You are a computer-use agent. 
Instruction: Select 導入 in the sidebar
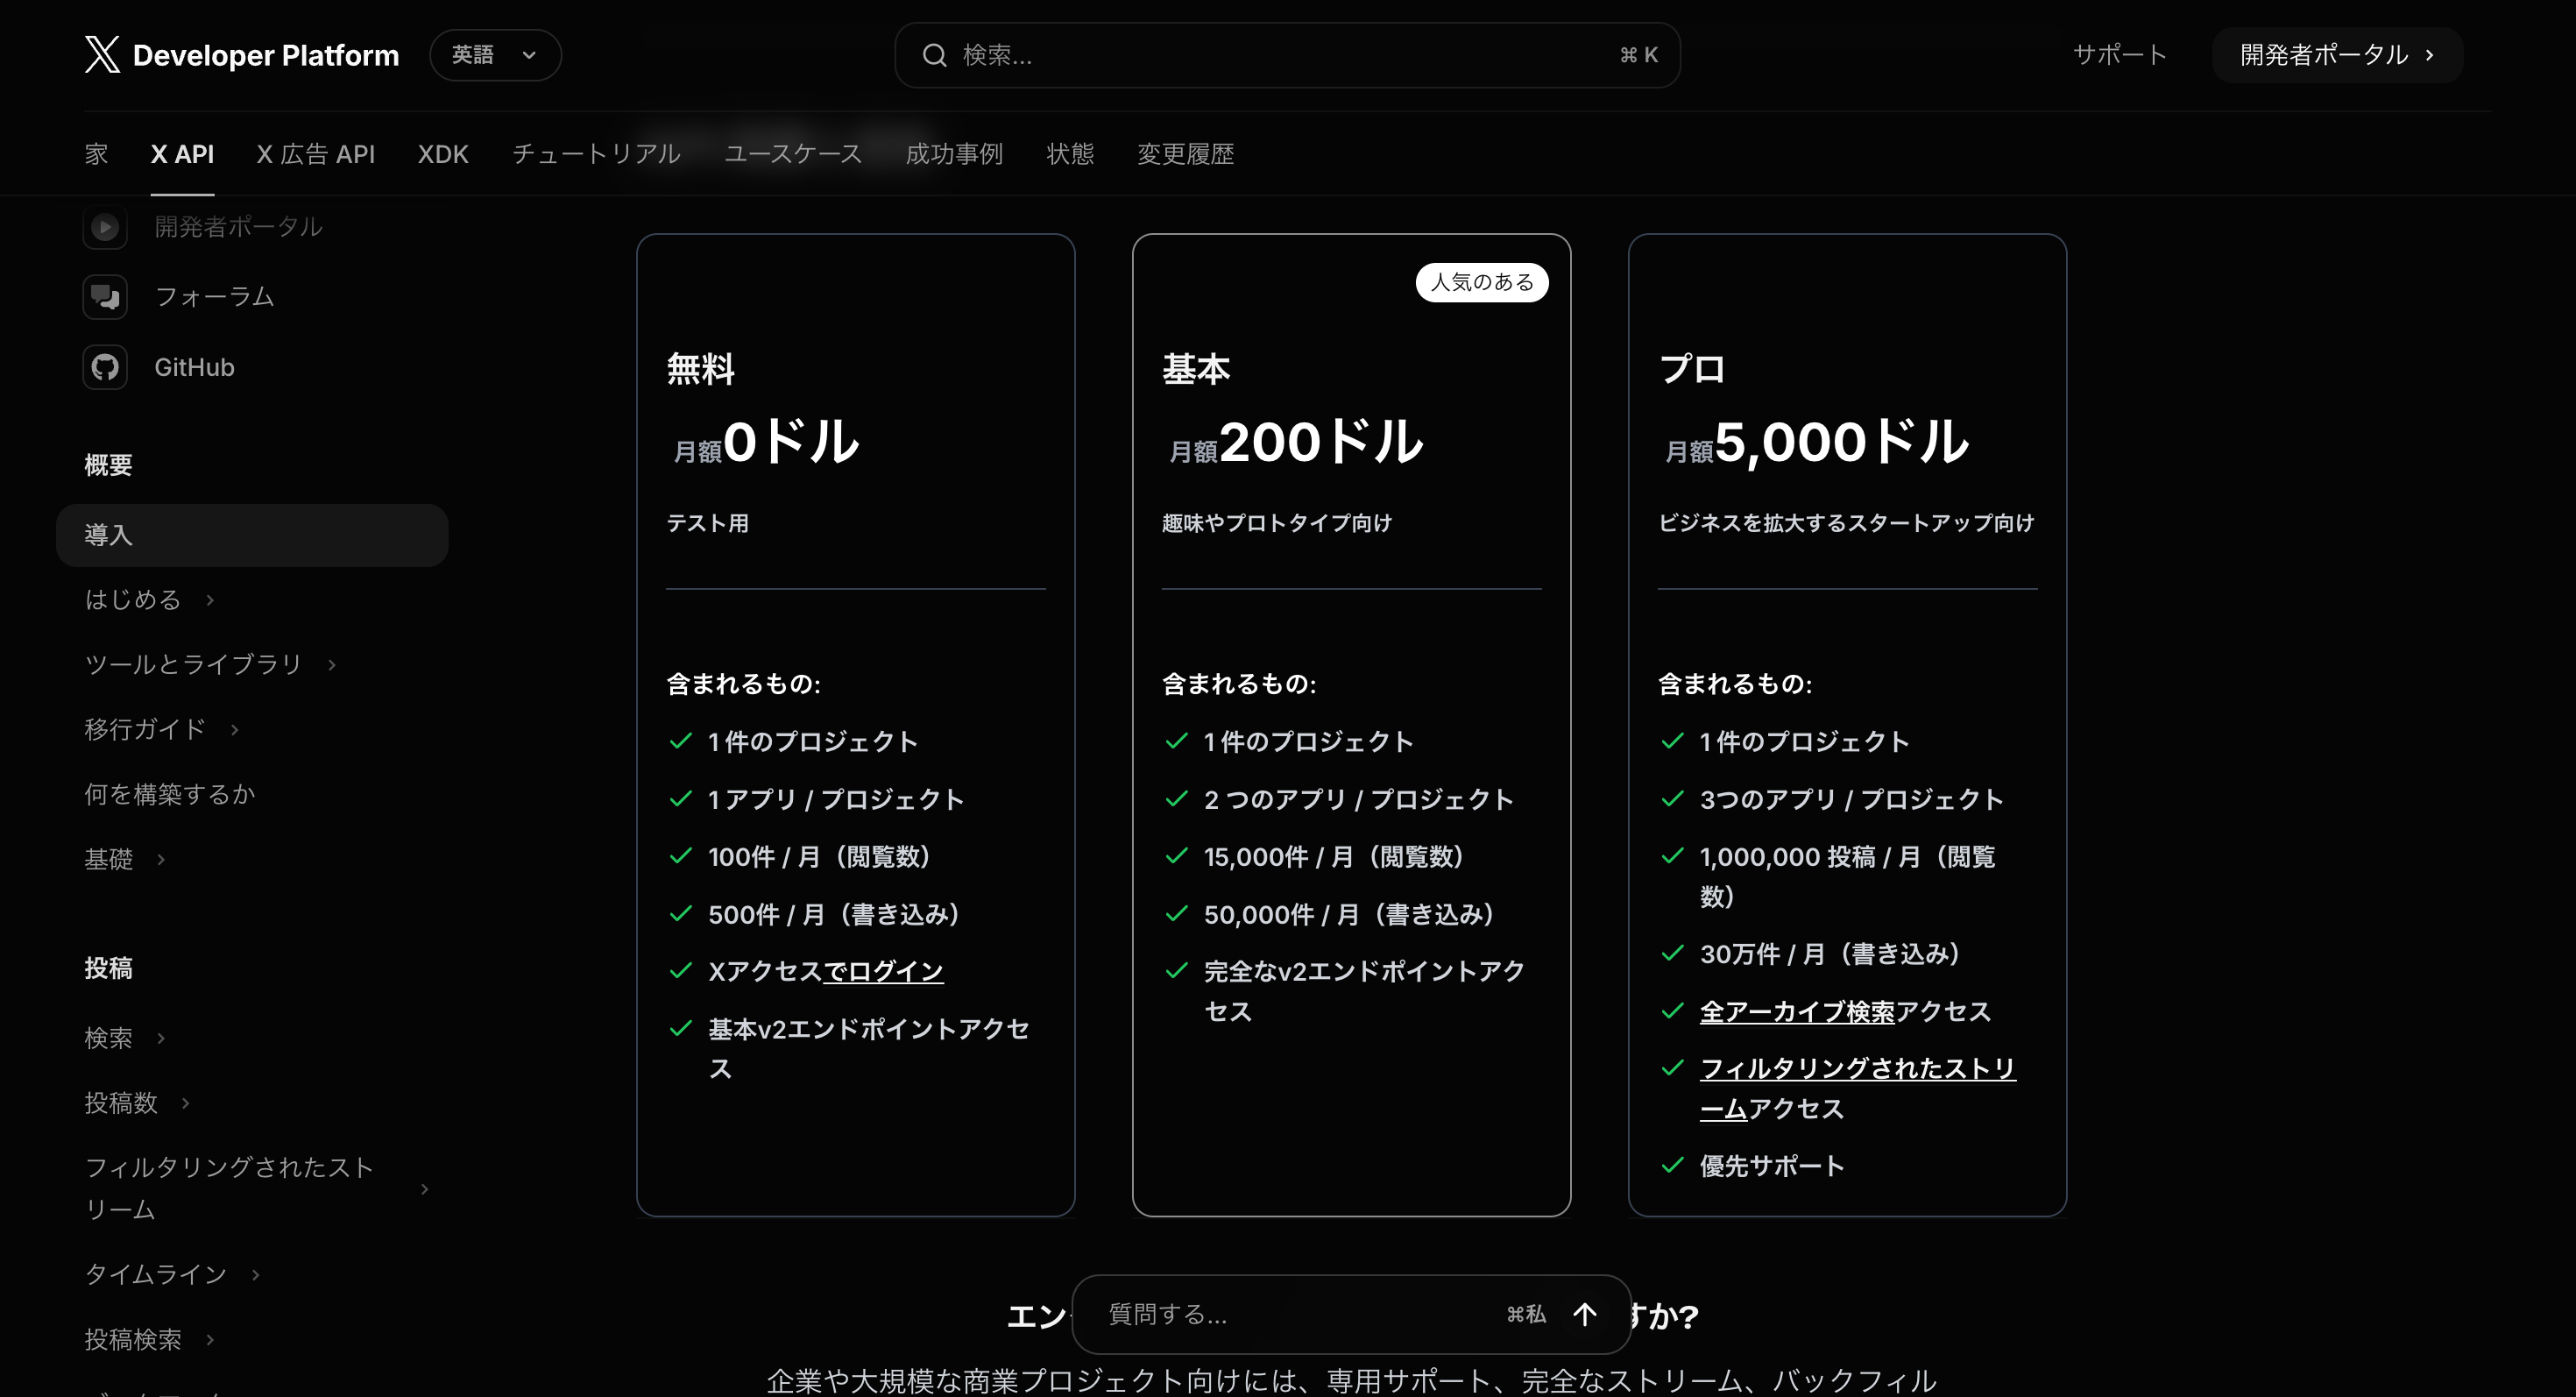coord(252,535)
